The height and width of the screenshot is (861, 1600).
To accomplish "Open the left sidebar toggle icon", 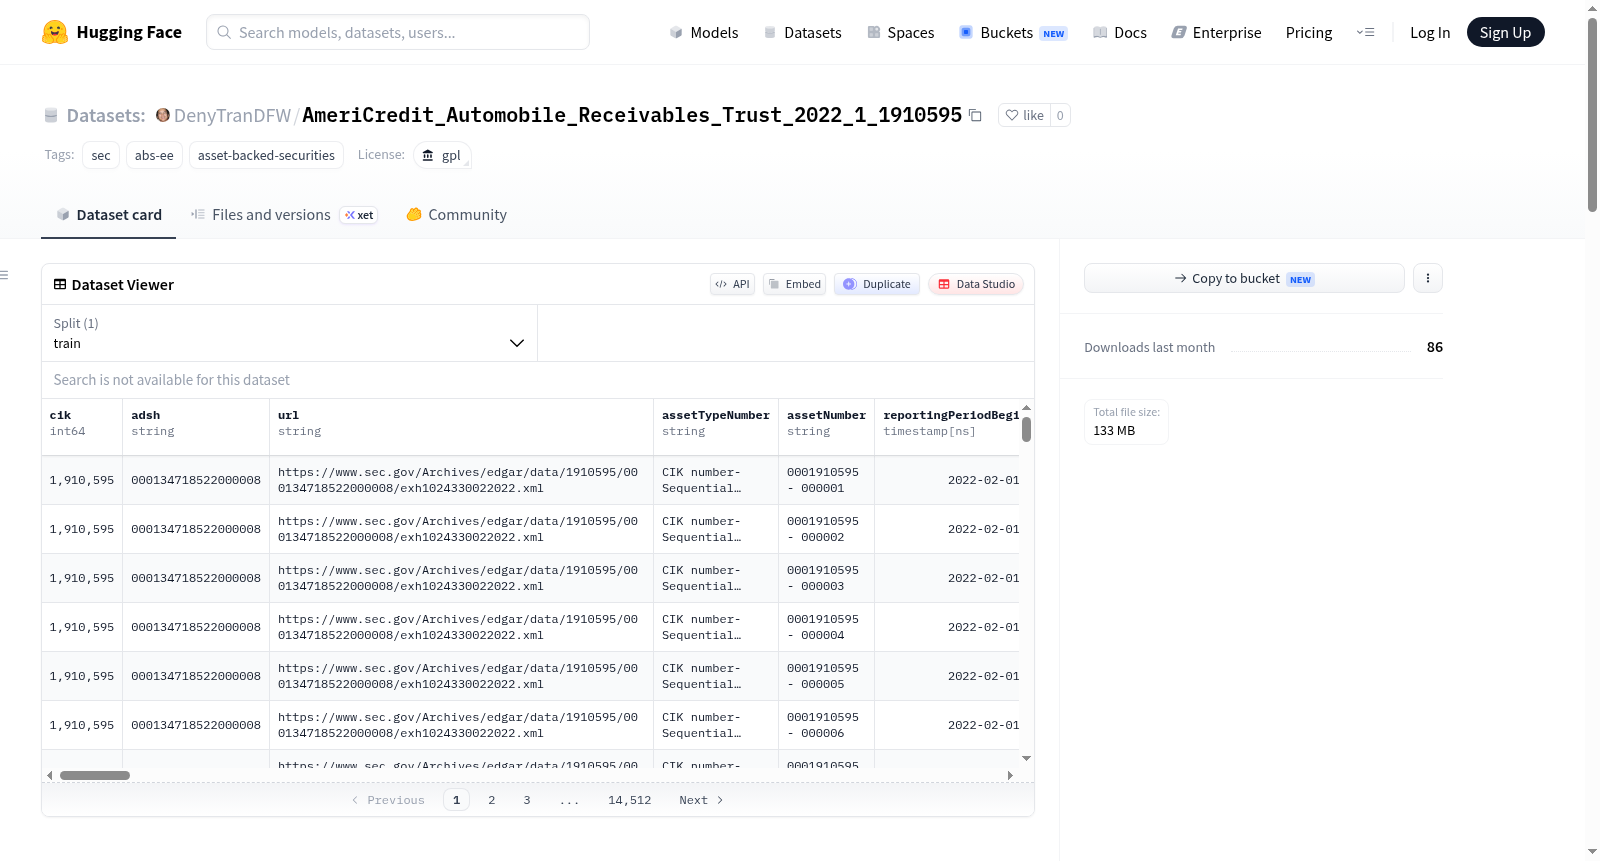I will tap(4, 275).
